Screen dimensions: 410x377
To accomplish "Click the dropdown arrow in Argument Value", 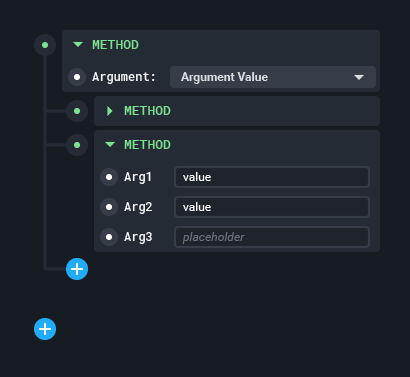I will point(359,77).
